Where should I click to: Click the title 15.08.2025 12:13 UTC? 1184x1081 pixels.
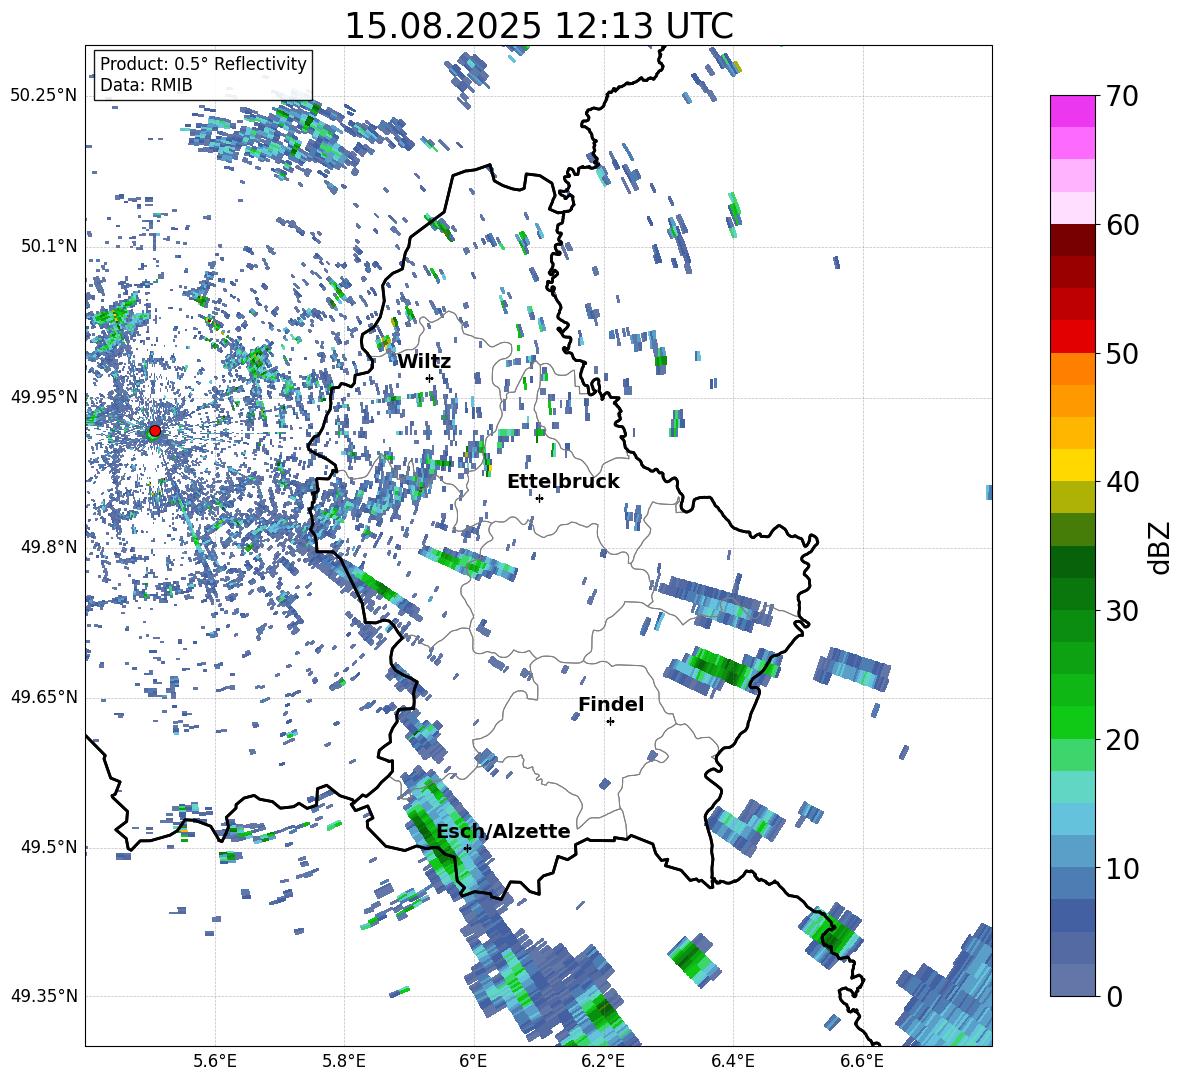click(x=539, y=26)
